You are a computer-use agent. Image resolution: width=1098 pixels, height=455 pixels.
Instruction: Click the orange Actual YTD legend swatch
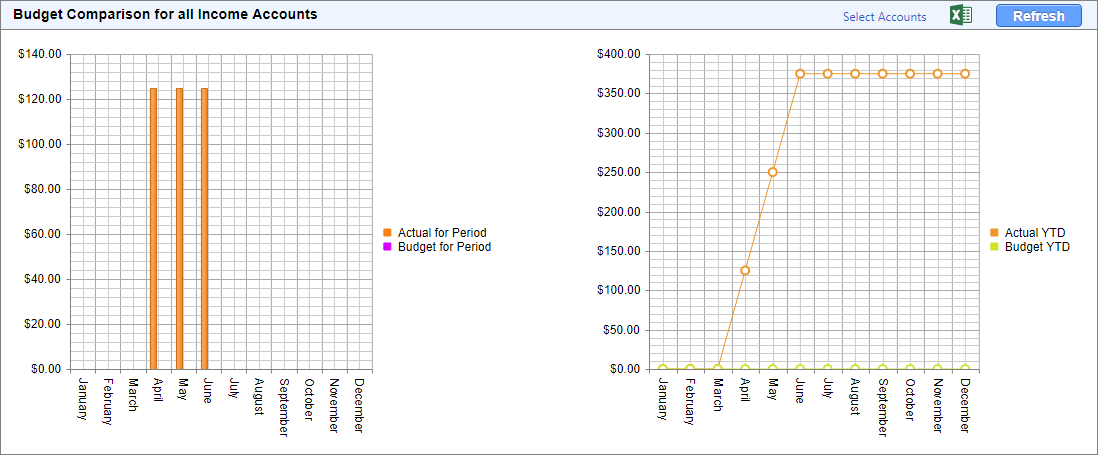click(x=994, y=233)
